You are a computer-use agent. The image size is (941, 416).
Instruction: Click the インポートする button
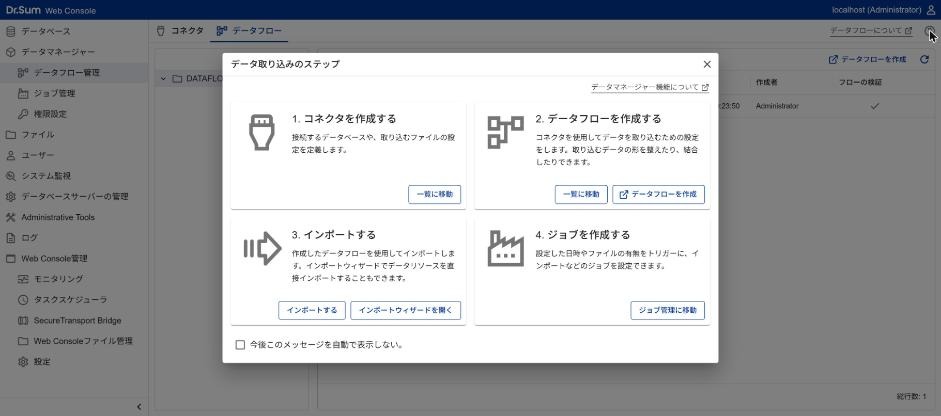pyautogui.click(x=312, y=310)
